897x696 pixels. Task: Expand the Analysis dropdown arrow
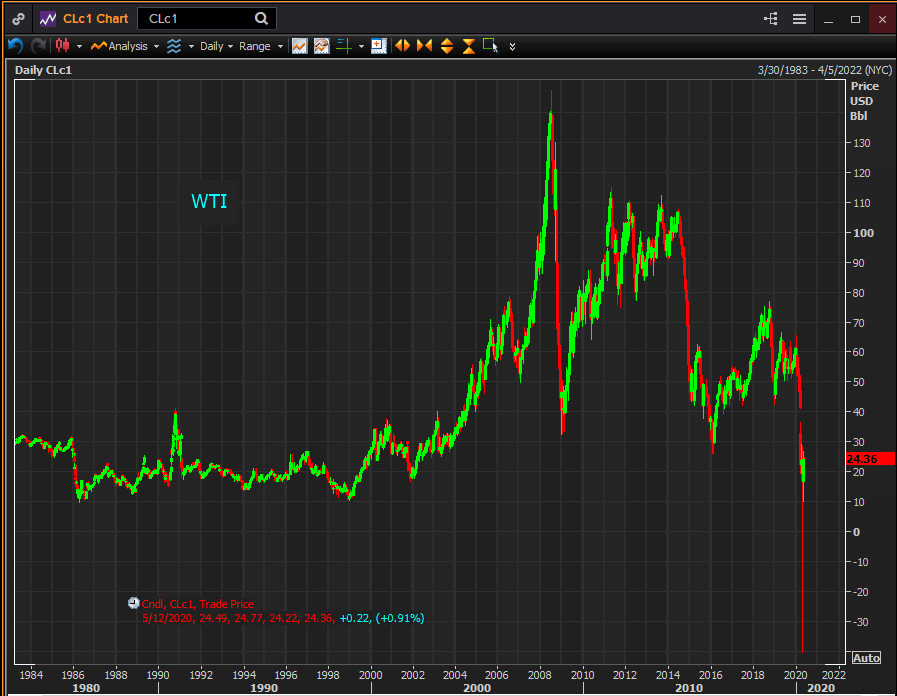pyautogui.click(x=156, y=46)
